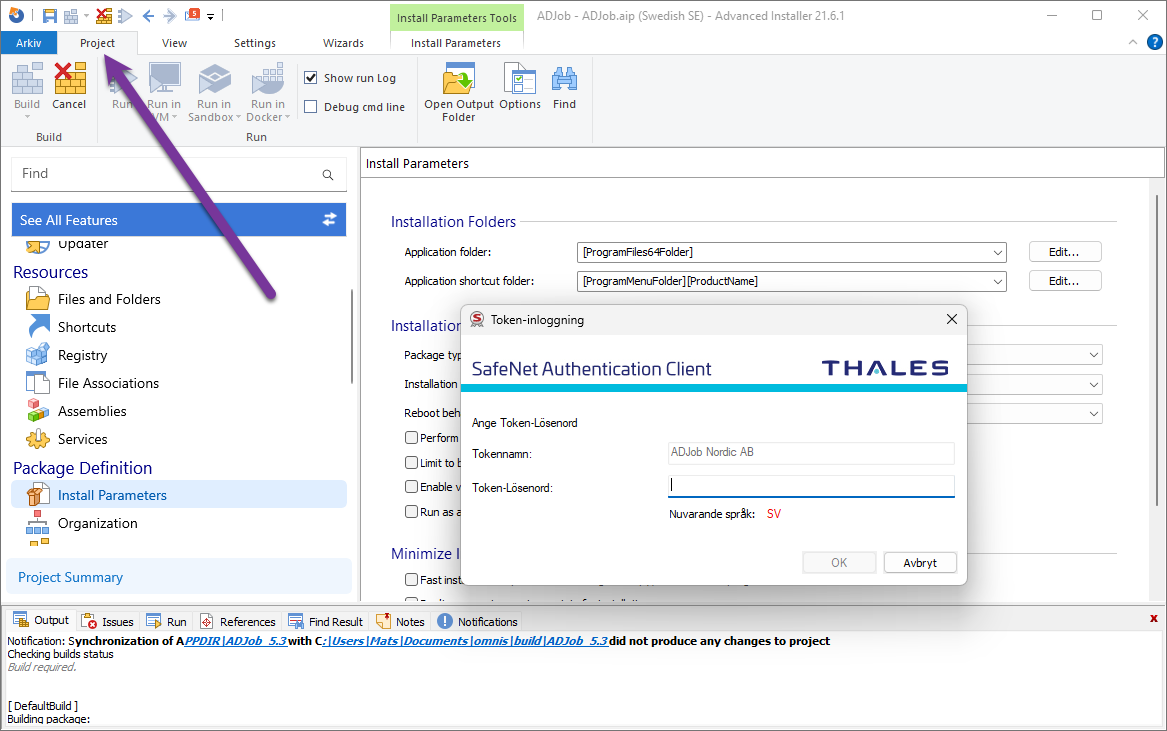Open the APPDIR\ADJob_5.3 link in output

coord(236,641)
